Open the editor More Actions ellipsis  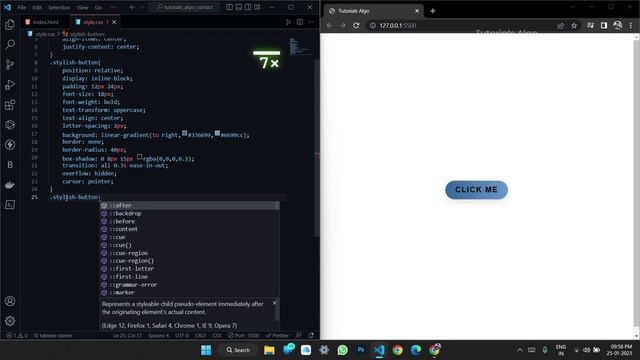click(x=311, y=22)
